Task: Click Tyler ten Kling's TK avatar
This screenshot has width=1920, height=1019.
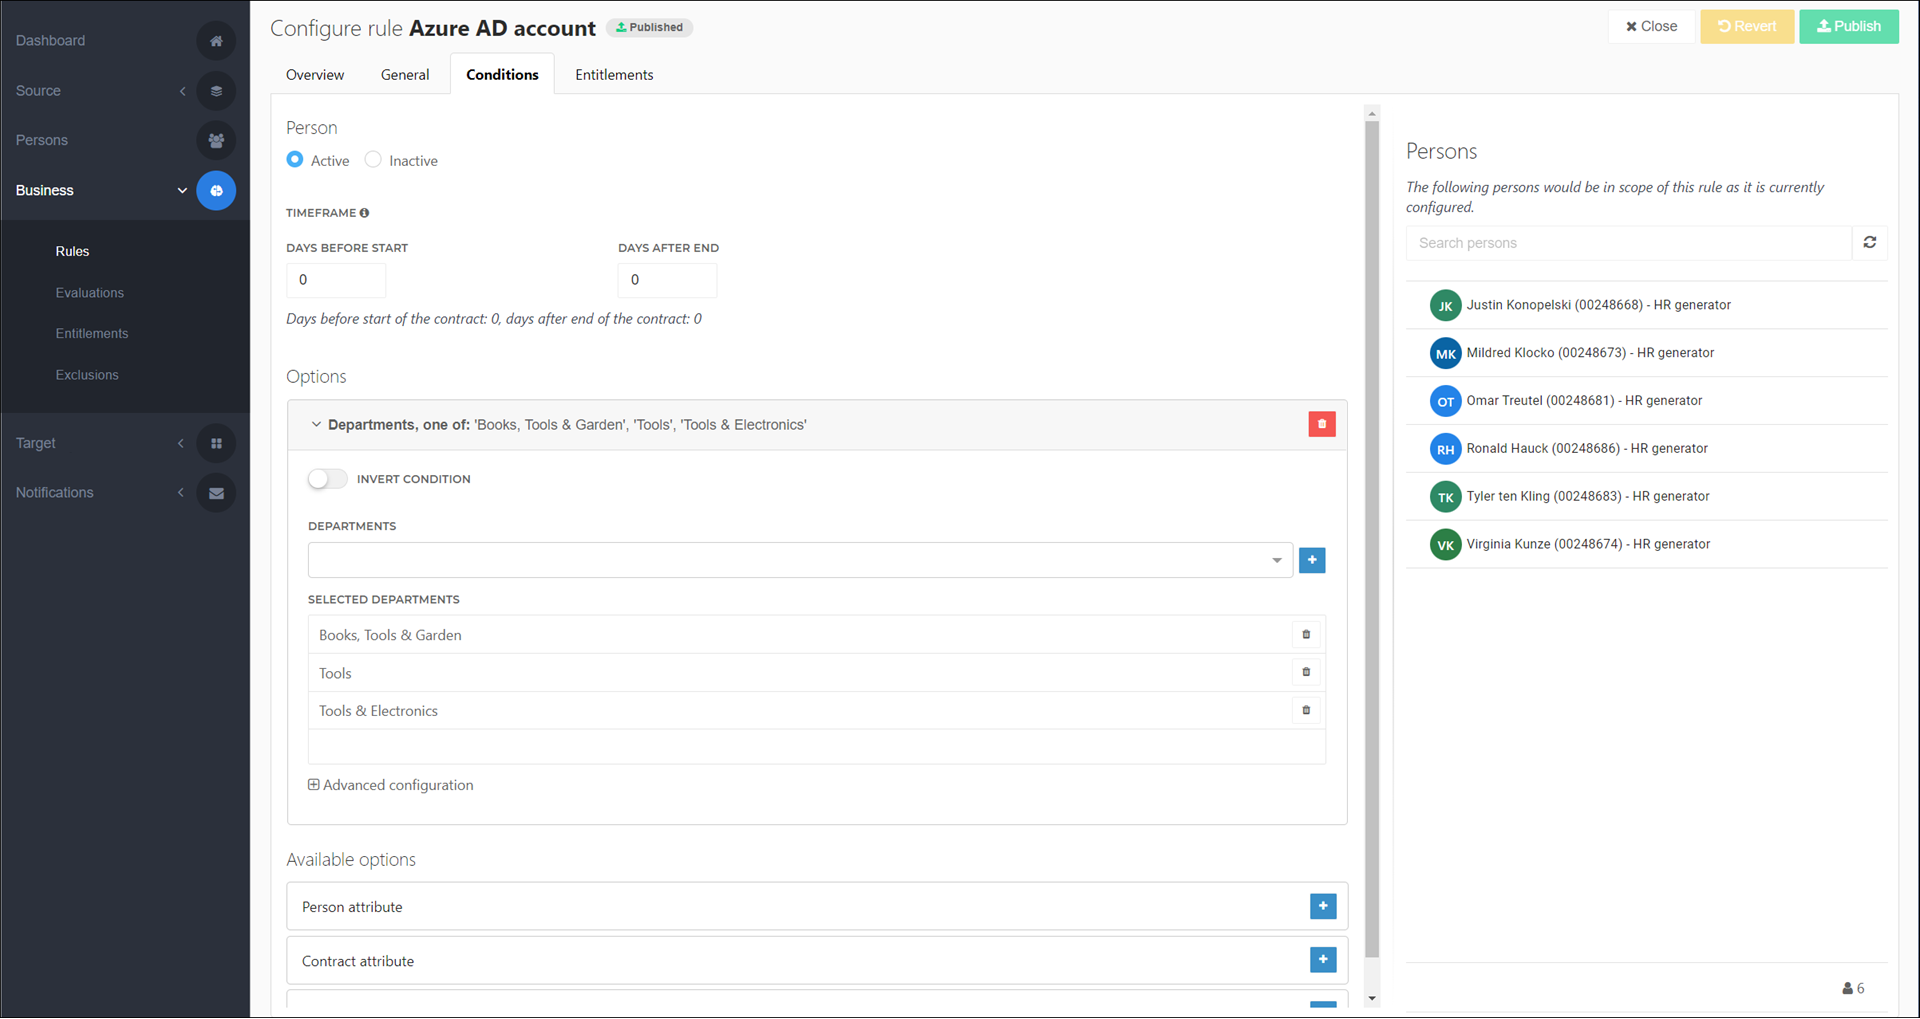Action: point(1446,497)
